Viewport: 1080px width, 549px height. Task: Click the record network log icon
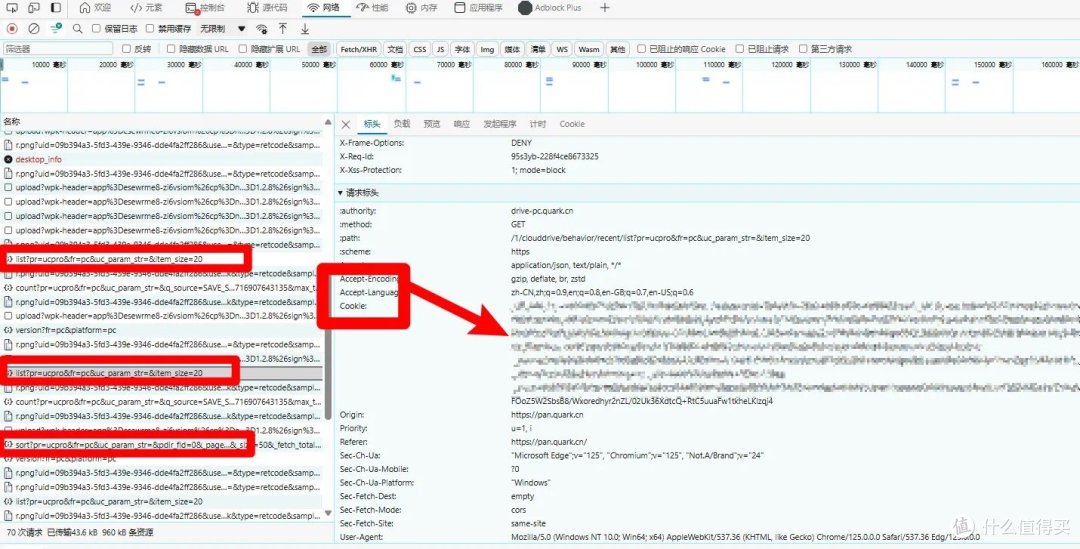(12, 29)
